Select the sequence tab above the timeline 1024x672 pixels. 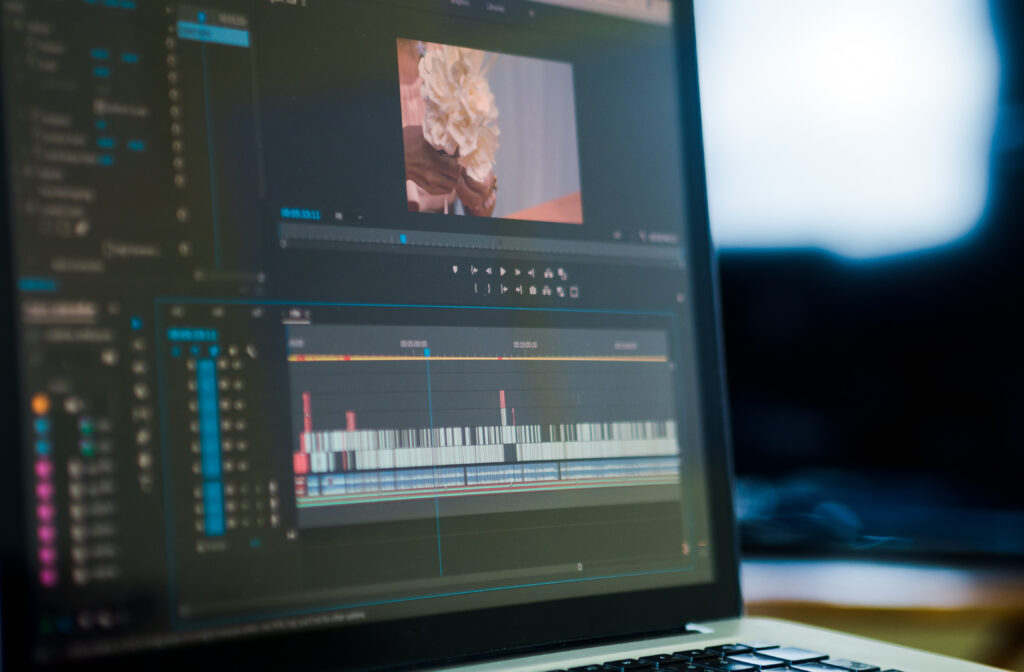click(296, 314)
